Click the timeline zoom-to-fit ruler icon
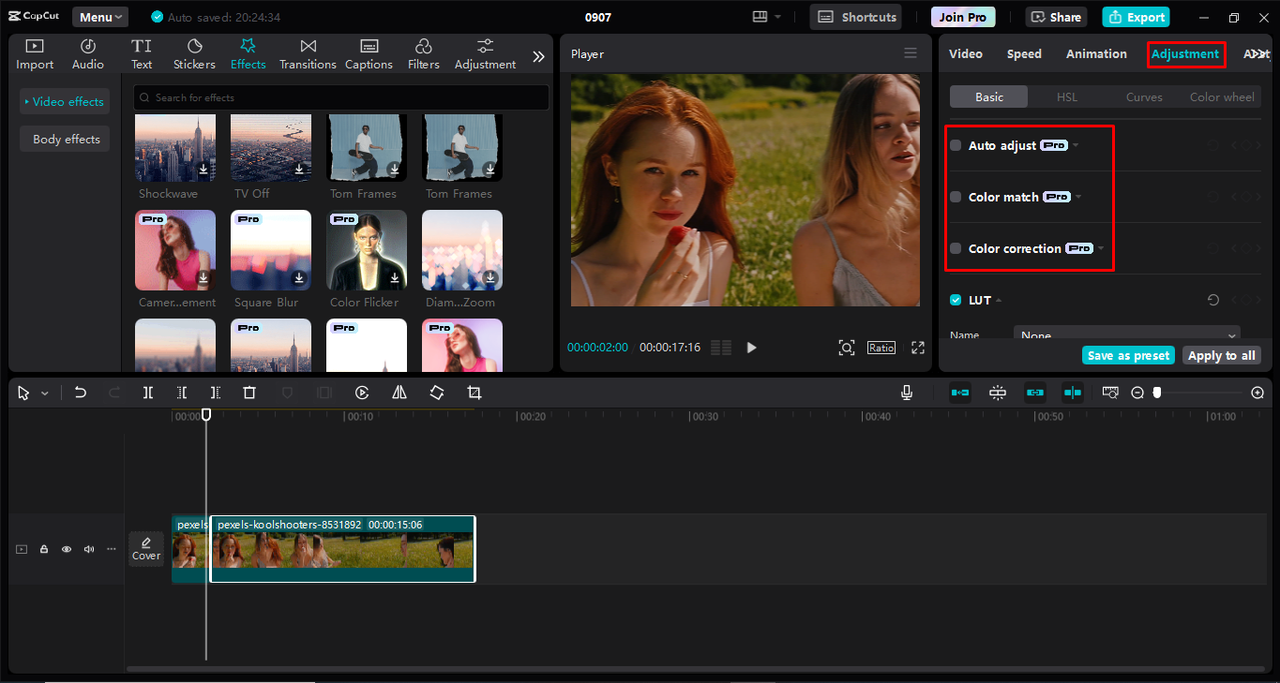This screenshot has width=1280, height=683. (1110, 393)
